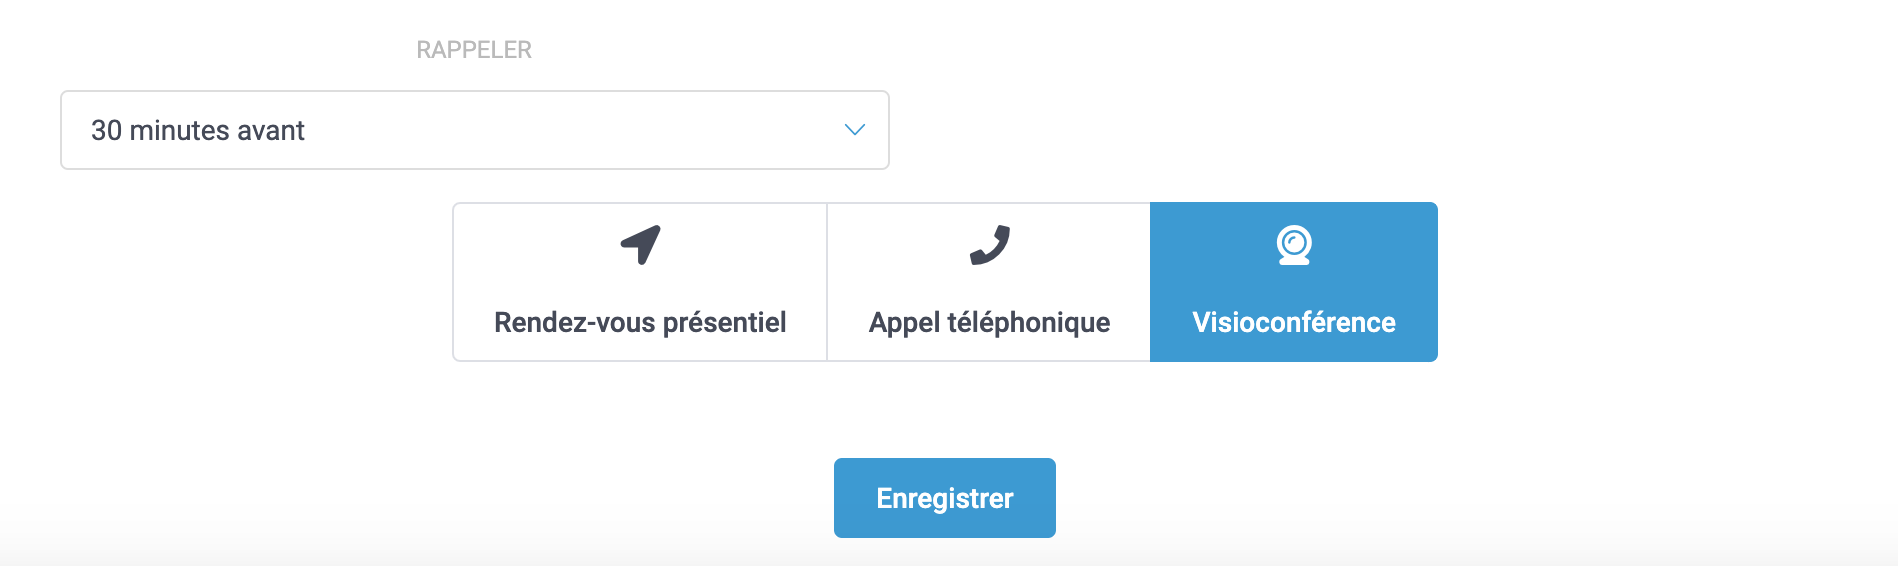Click the "30 minutes avant" text
This screenshot has height=566, width=1898.
tap(198, 131)
